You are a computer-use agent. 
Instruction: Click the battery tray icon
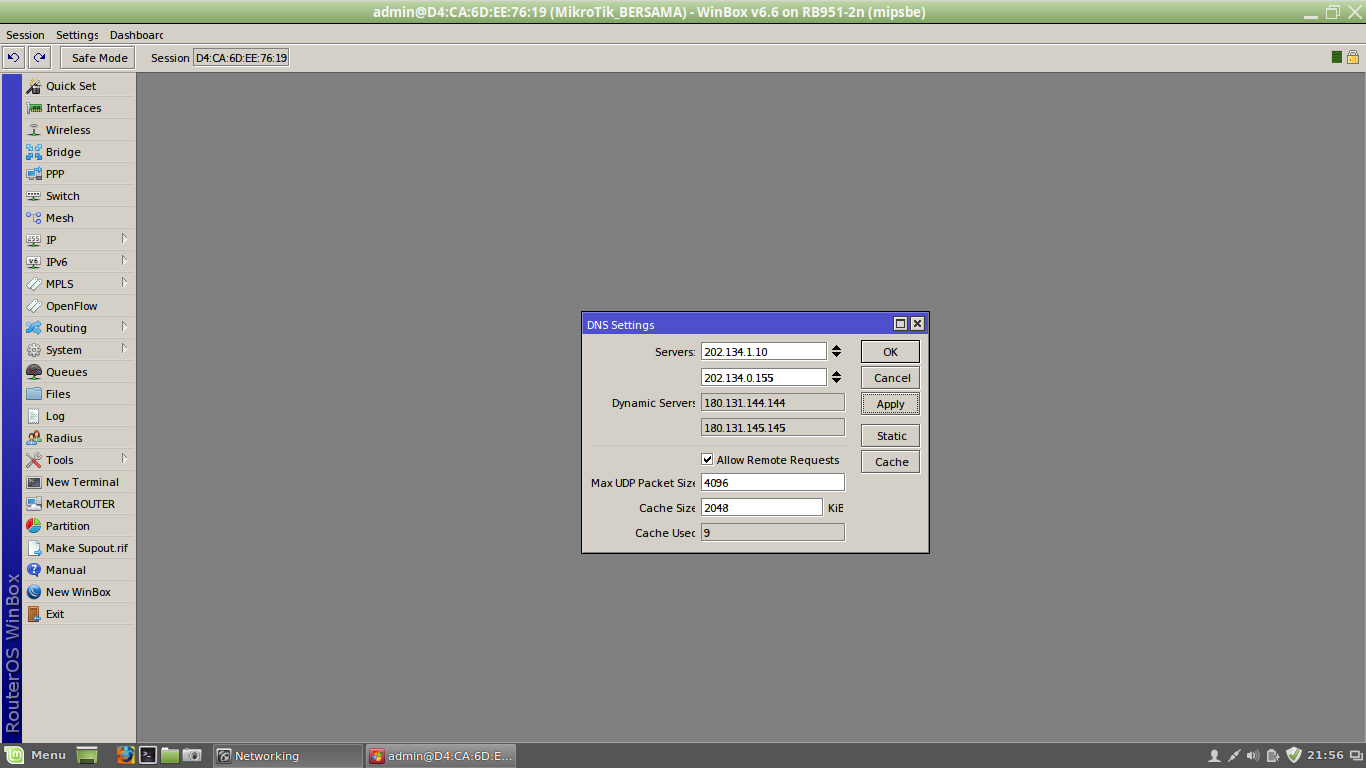coord(1273,755)
